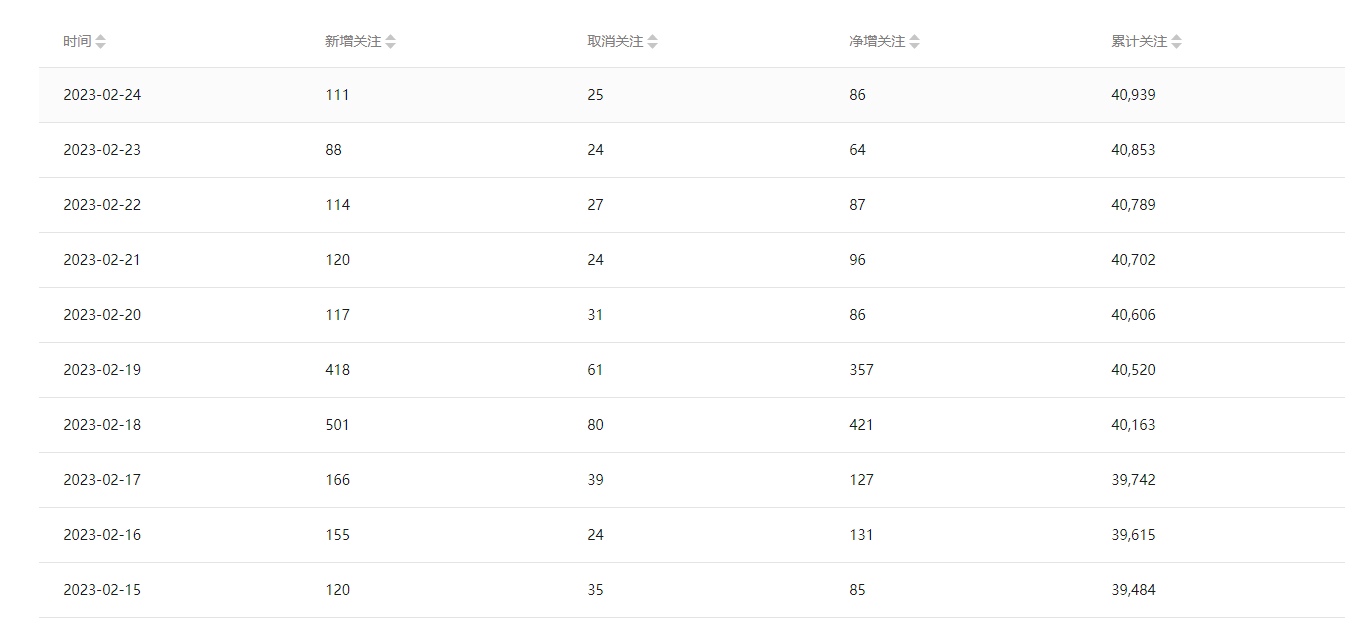This screenshot has width=1345, height=620.
Task: Click new followers value 501
Action: (337, 425)
